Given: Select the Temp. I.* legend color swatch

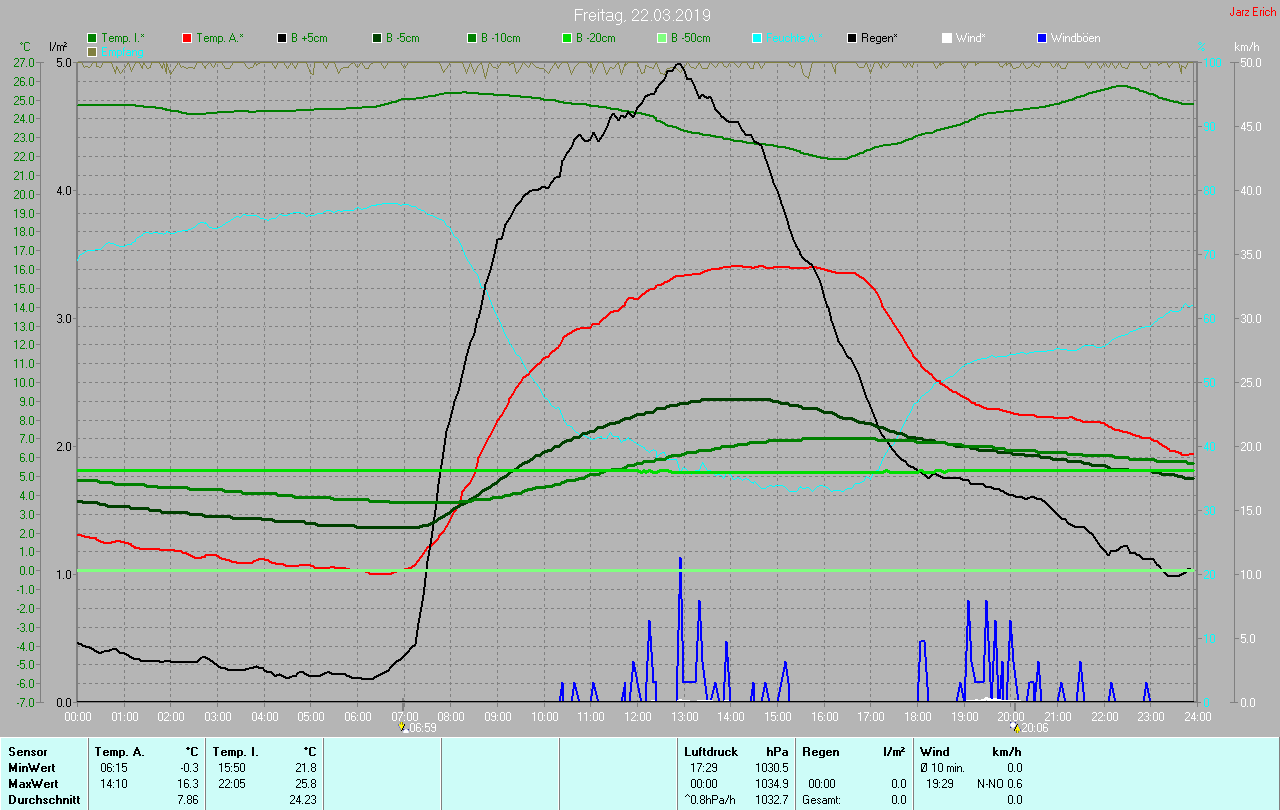Looking at the screenshot, I should click(x=92, y=38).
